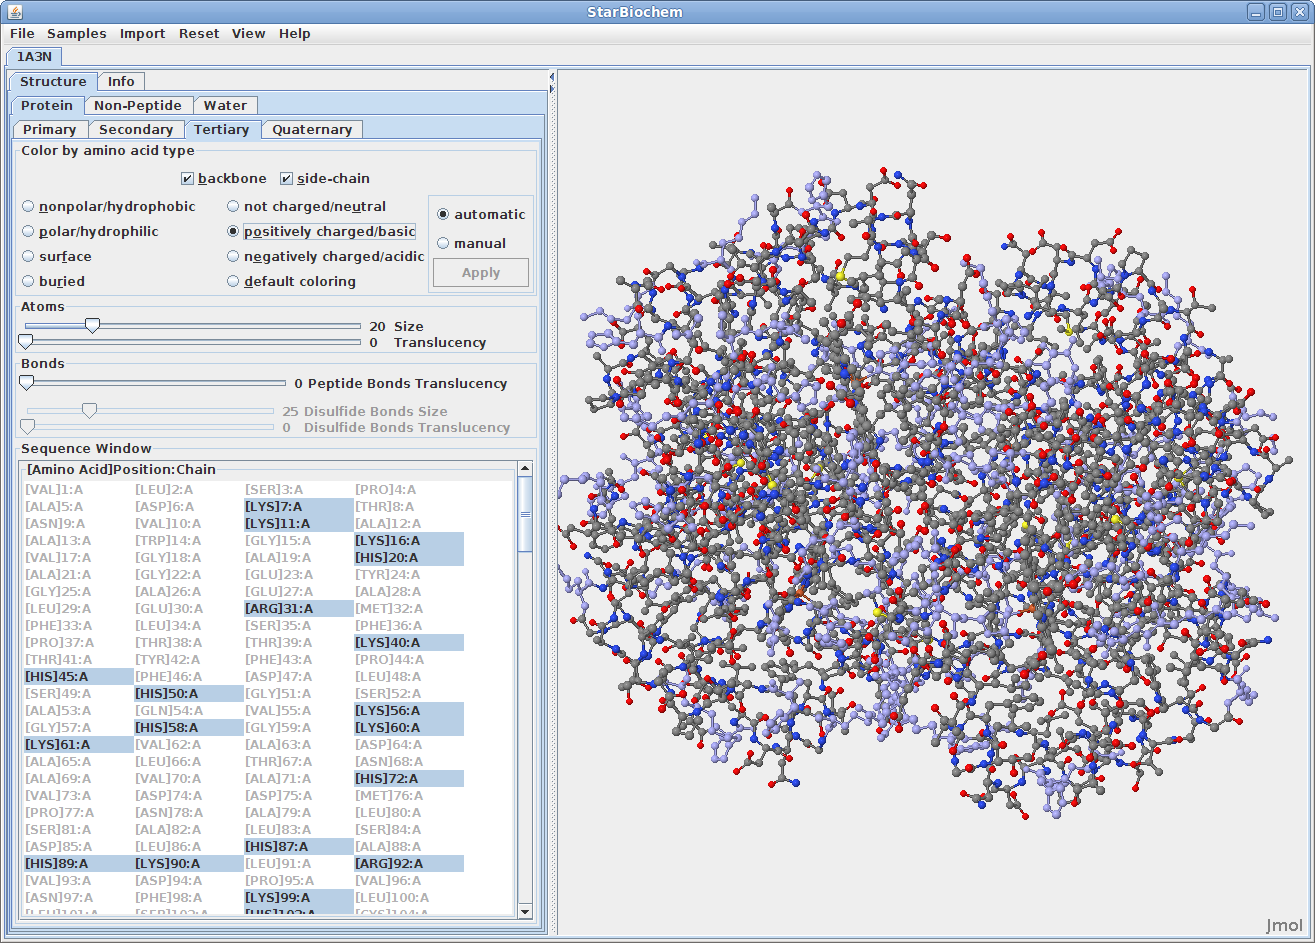Click sequence window scroll down arrow
The height and width of the screenshot is (943, 1315).
525,911
